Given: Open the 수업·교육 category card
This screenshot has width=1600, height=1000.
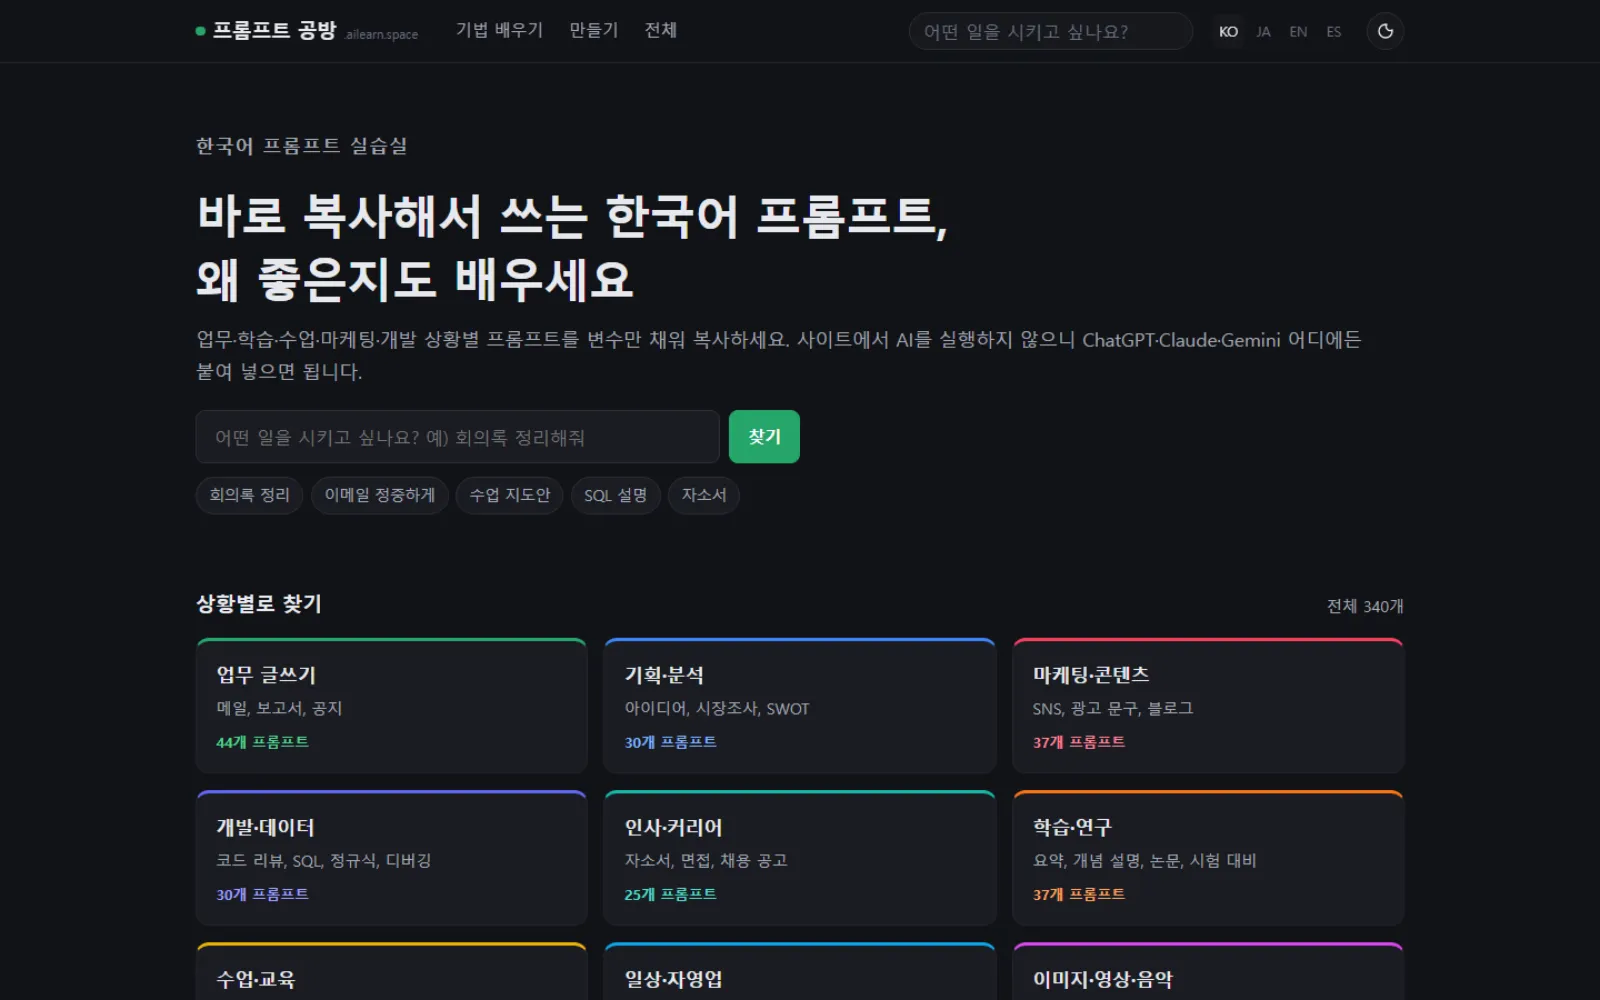Looking at the screenshot, I should point(391,971).
